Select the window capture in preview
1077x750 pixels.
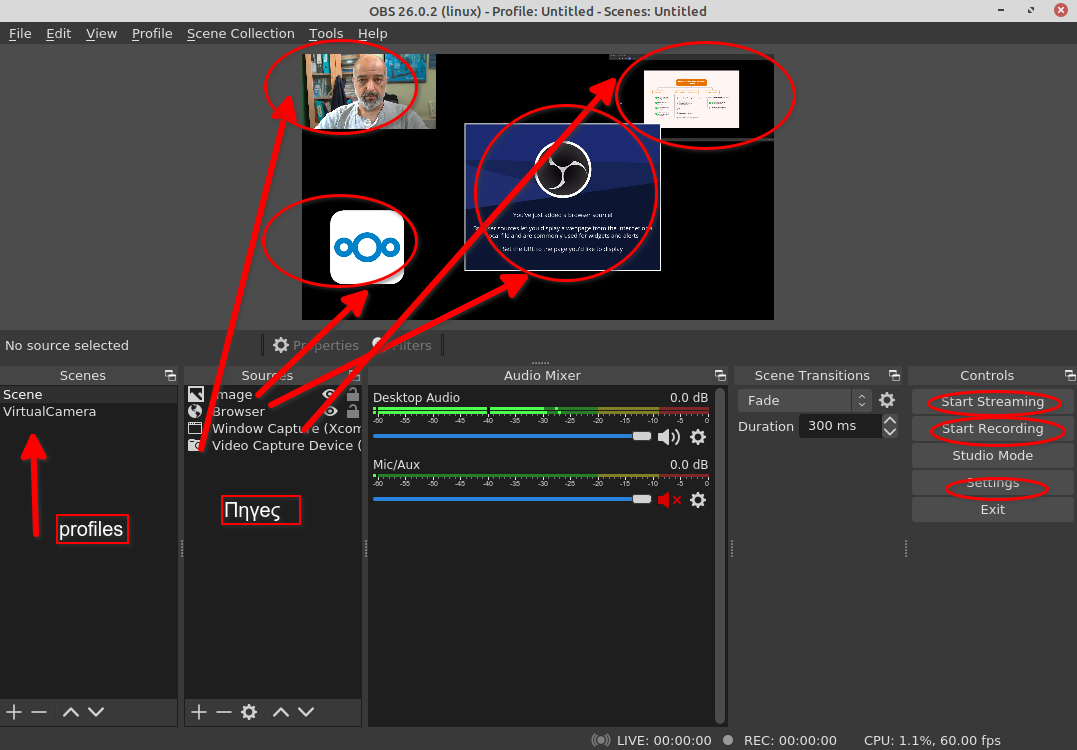click(692, 98)
